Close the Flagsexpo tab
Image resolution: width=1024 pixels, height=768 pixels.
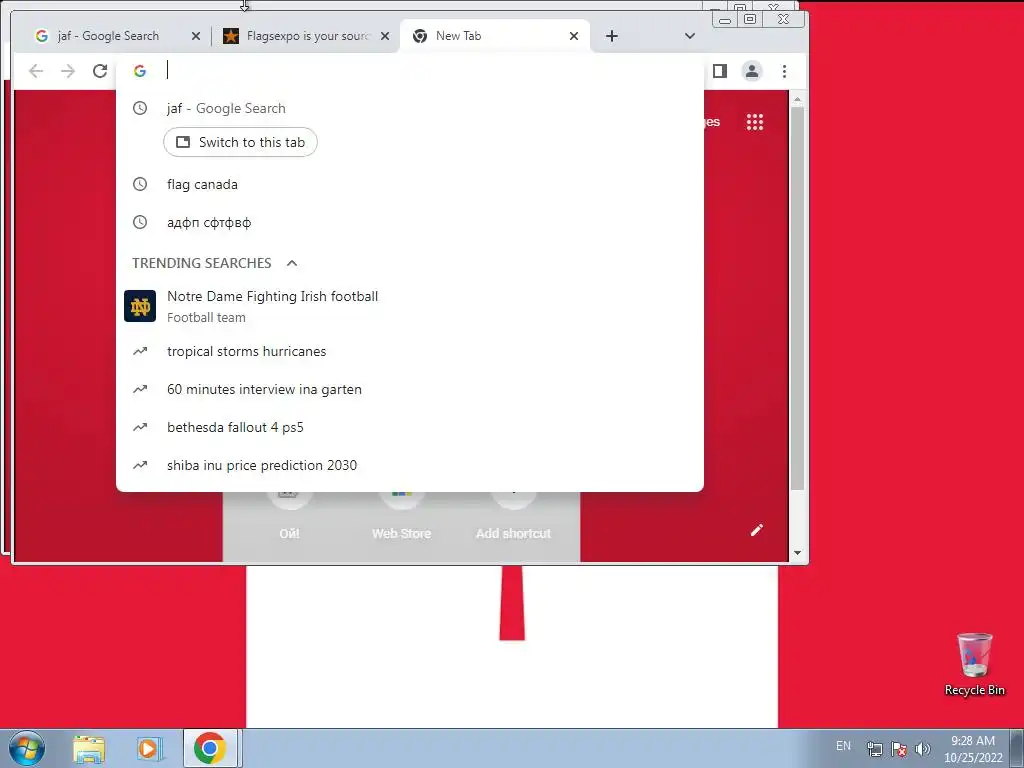(385, 36)
